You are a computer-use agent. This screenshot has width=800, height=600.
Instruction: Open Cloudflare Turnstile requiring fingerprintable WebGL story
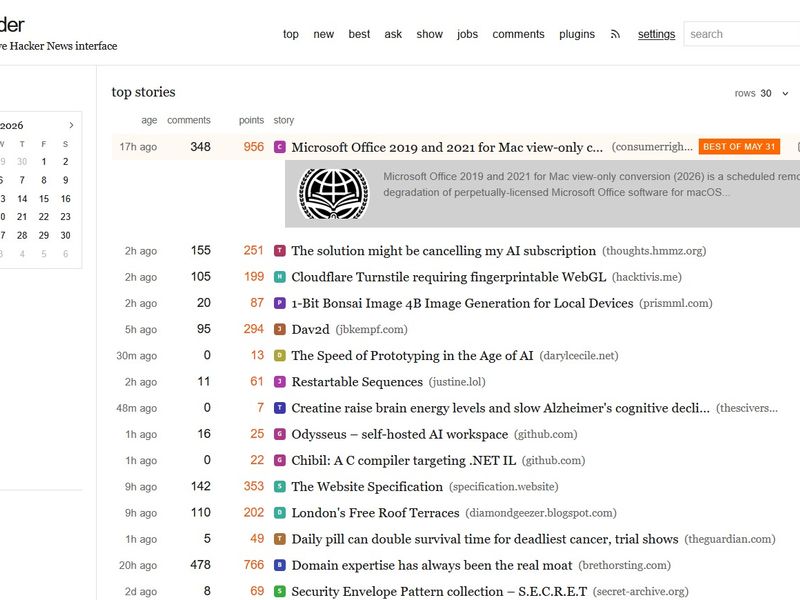click(x=448, y=277)
